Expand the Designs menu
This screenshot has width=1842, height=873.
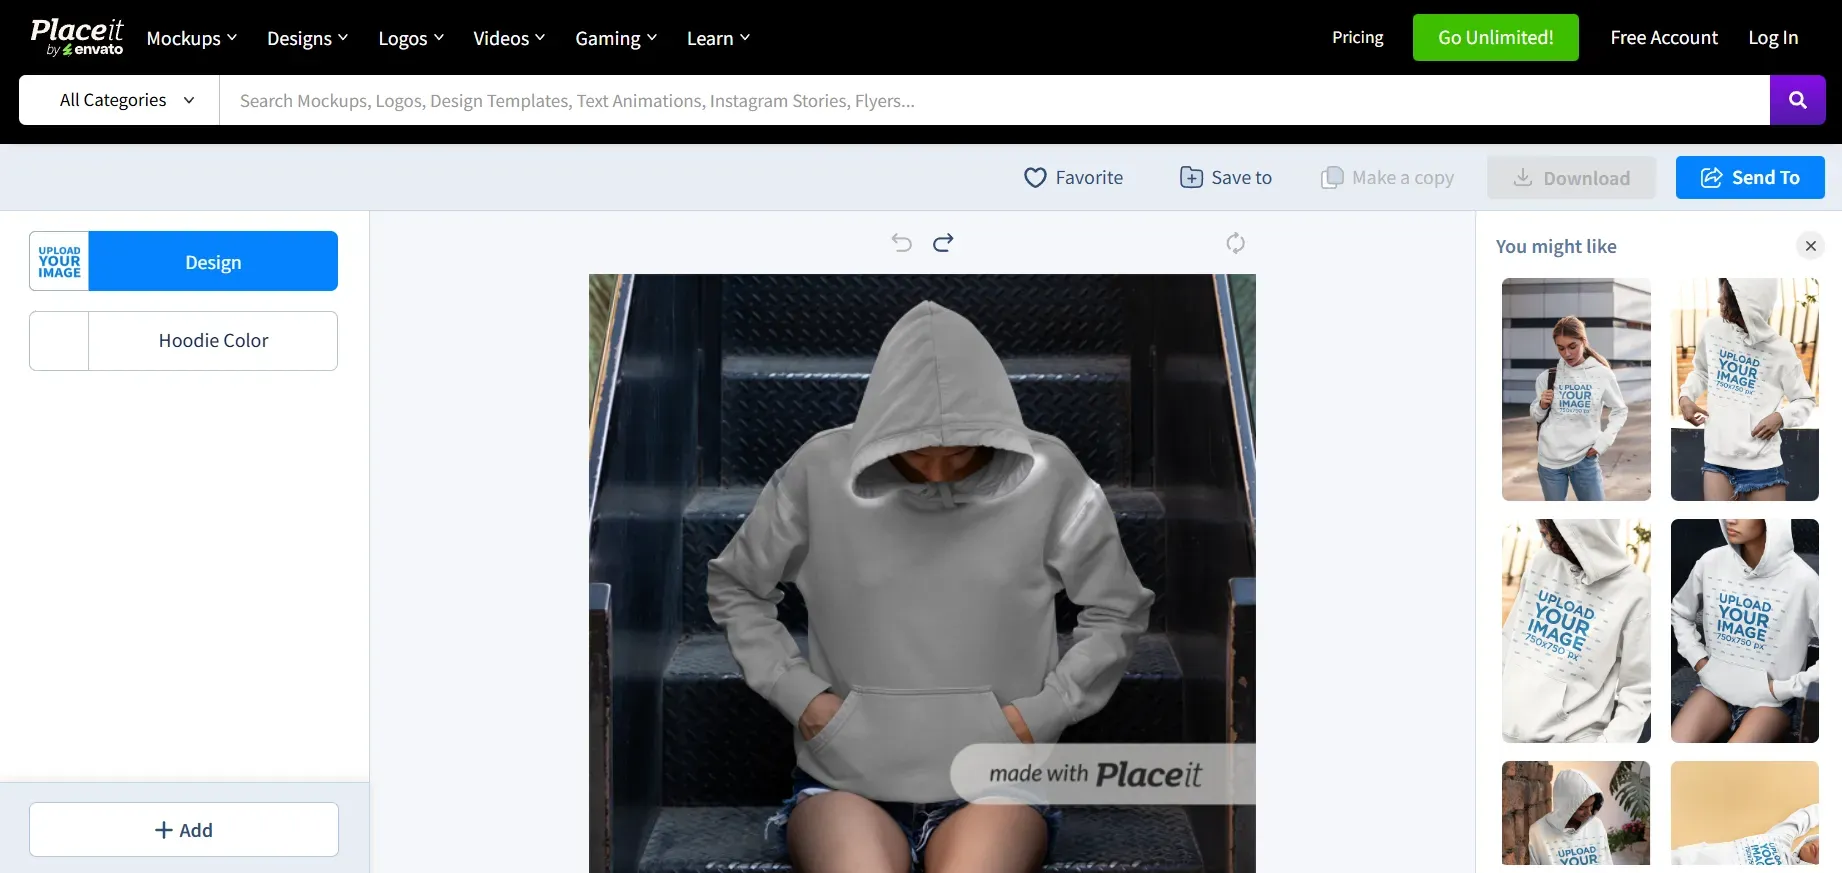[x=308, y=38]
